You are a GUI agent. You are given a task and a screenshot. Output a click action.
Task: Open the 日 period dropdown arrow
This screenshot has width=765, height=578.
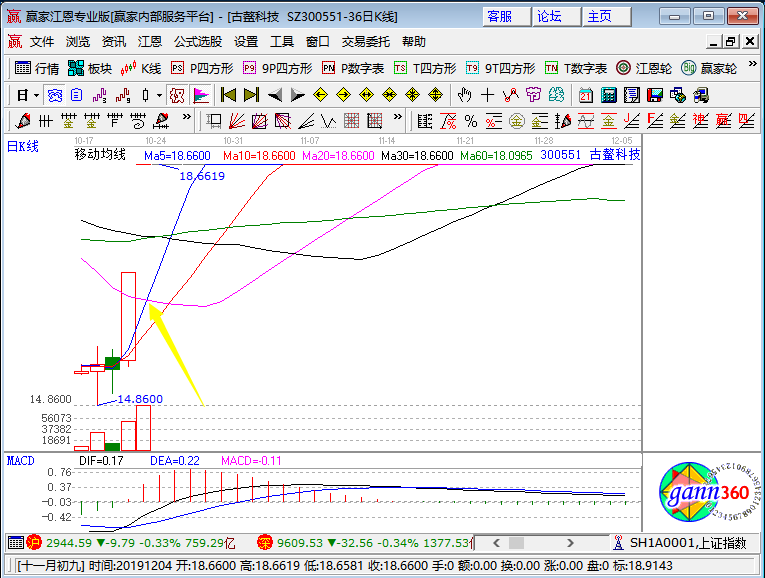pyautogui.click(x=37, y=95)
